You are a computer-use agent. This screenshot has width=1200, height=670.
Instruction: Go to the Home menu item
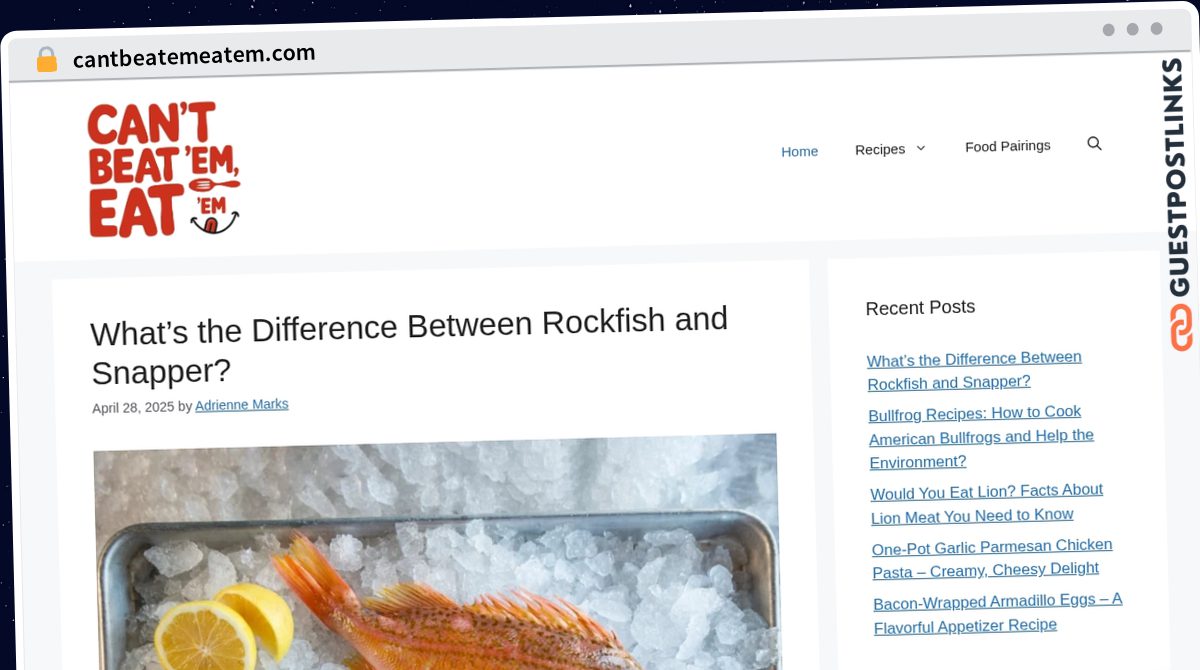tap(799, 151)
